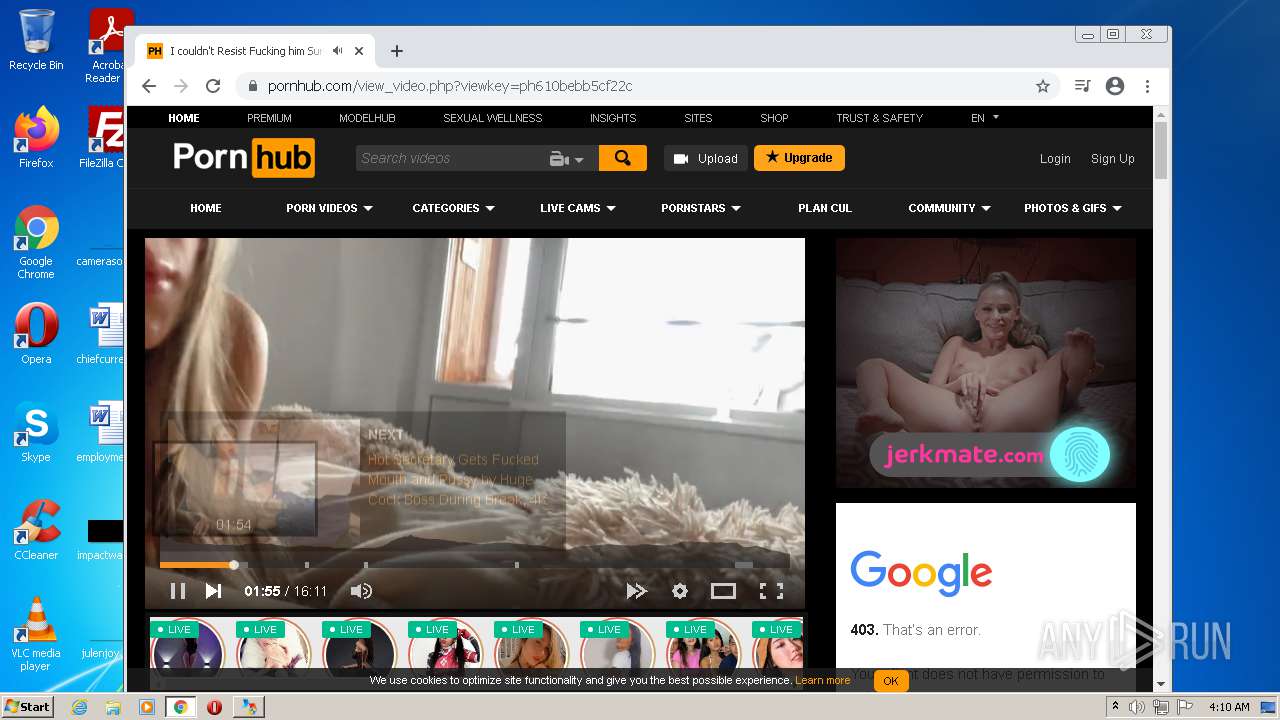Click the video progress bar
The width and height of the screenshot is (1280, 720).
coord(474,565)
